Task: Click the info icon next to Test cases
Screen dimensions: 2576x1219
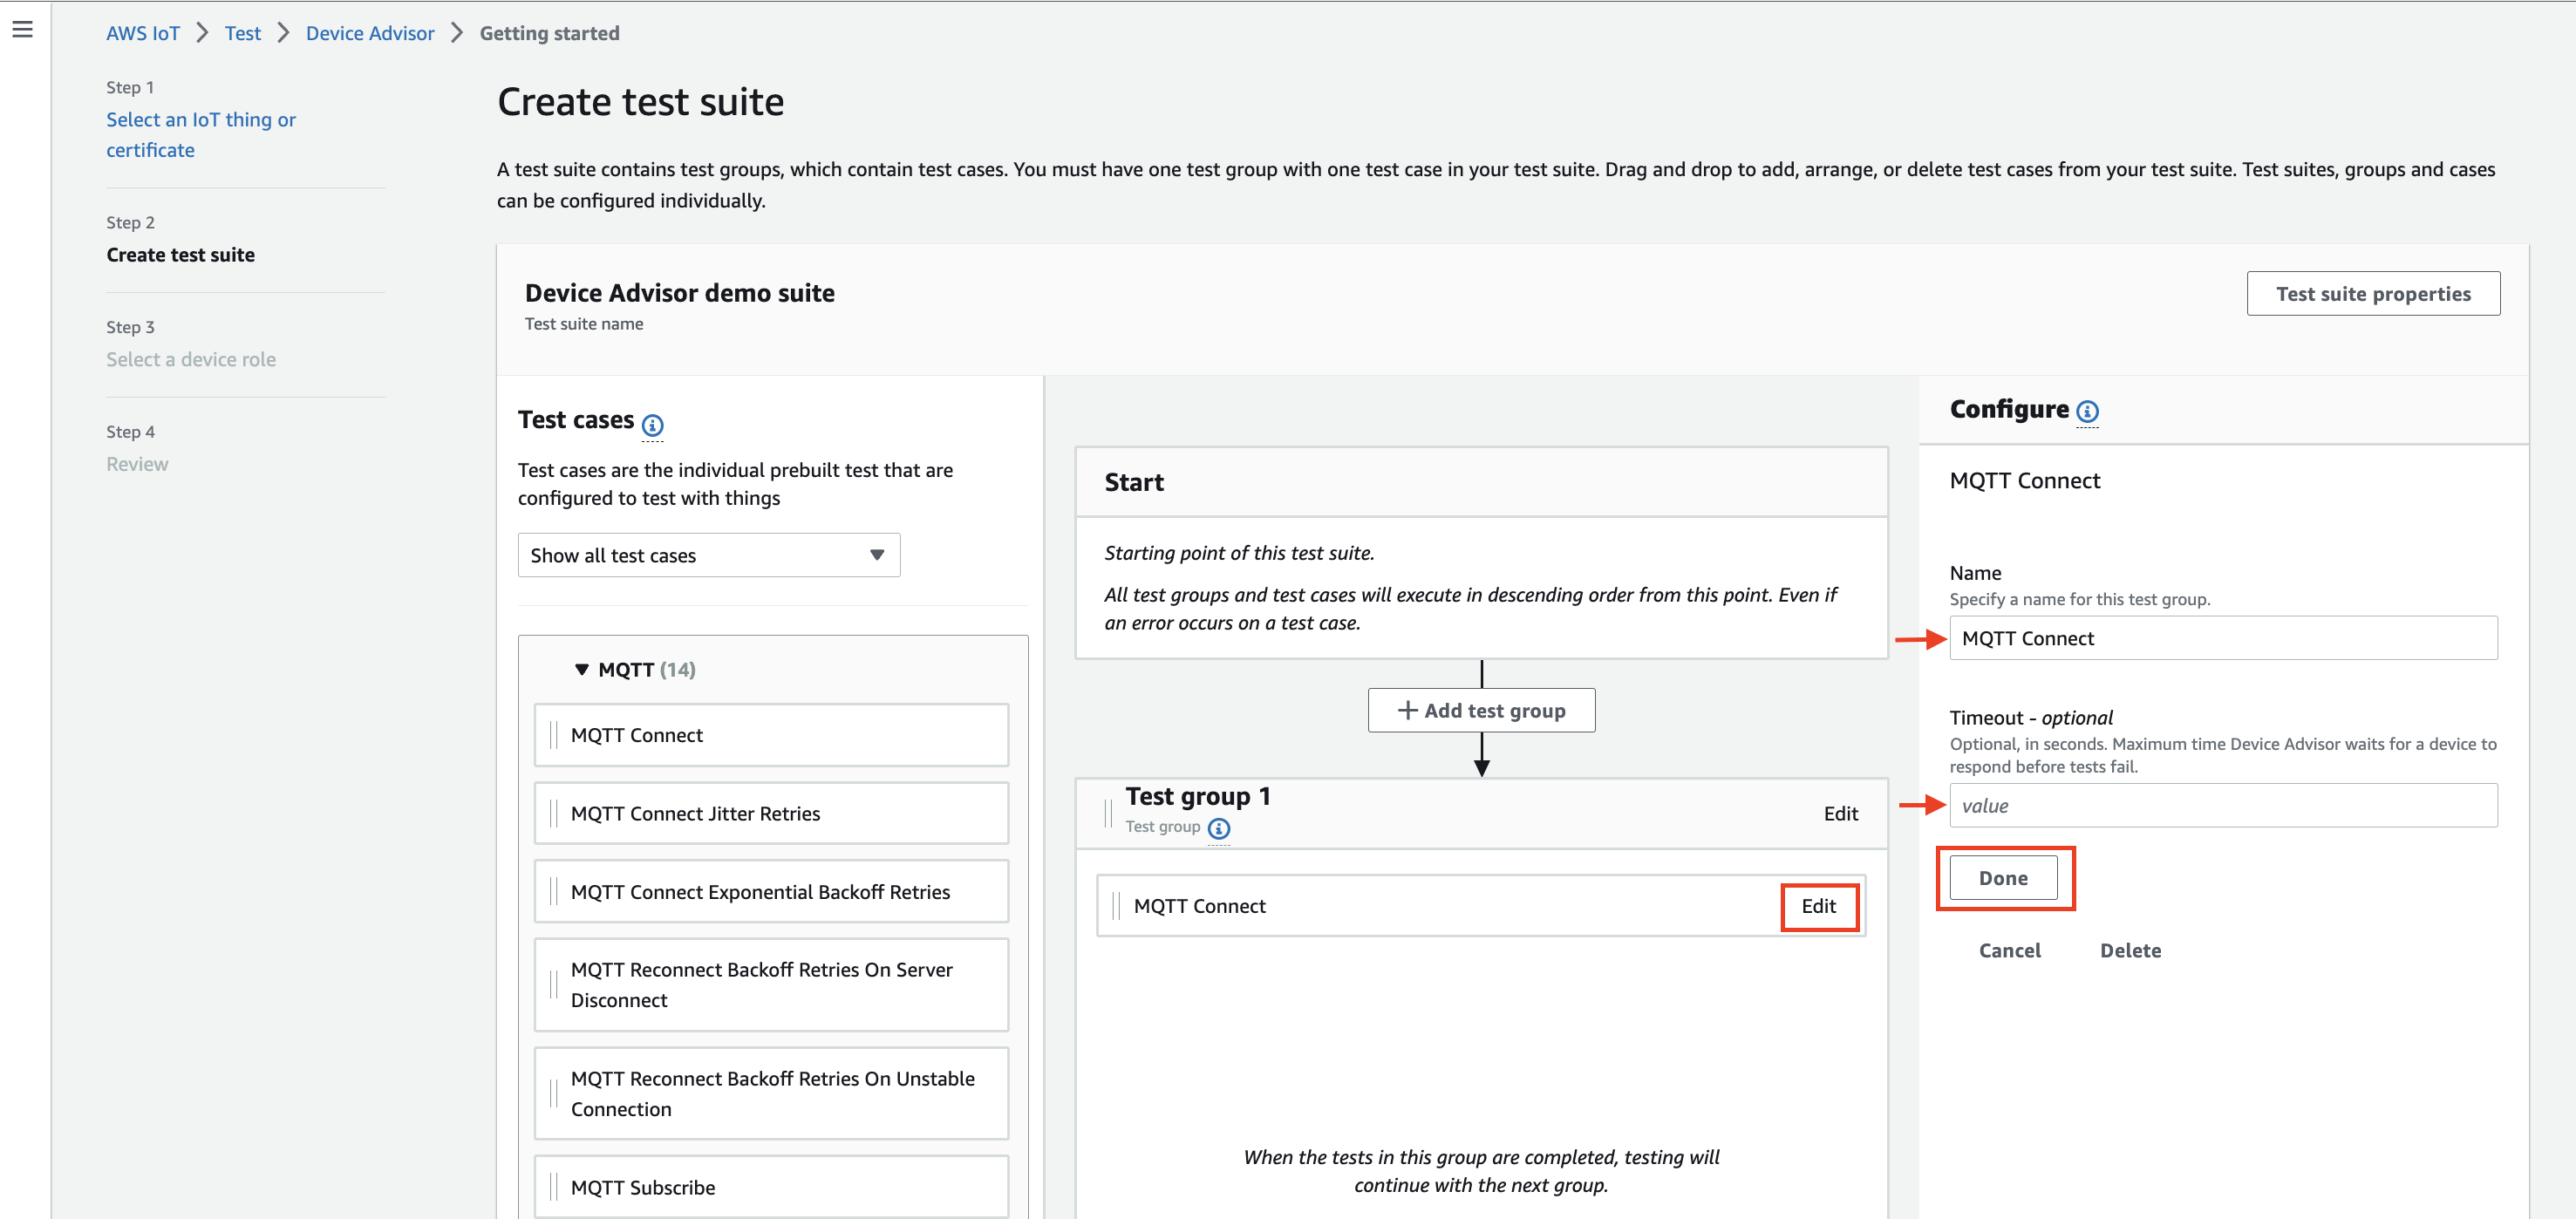Action: (652, 422)
